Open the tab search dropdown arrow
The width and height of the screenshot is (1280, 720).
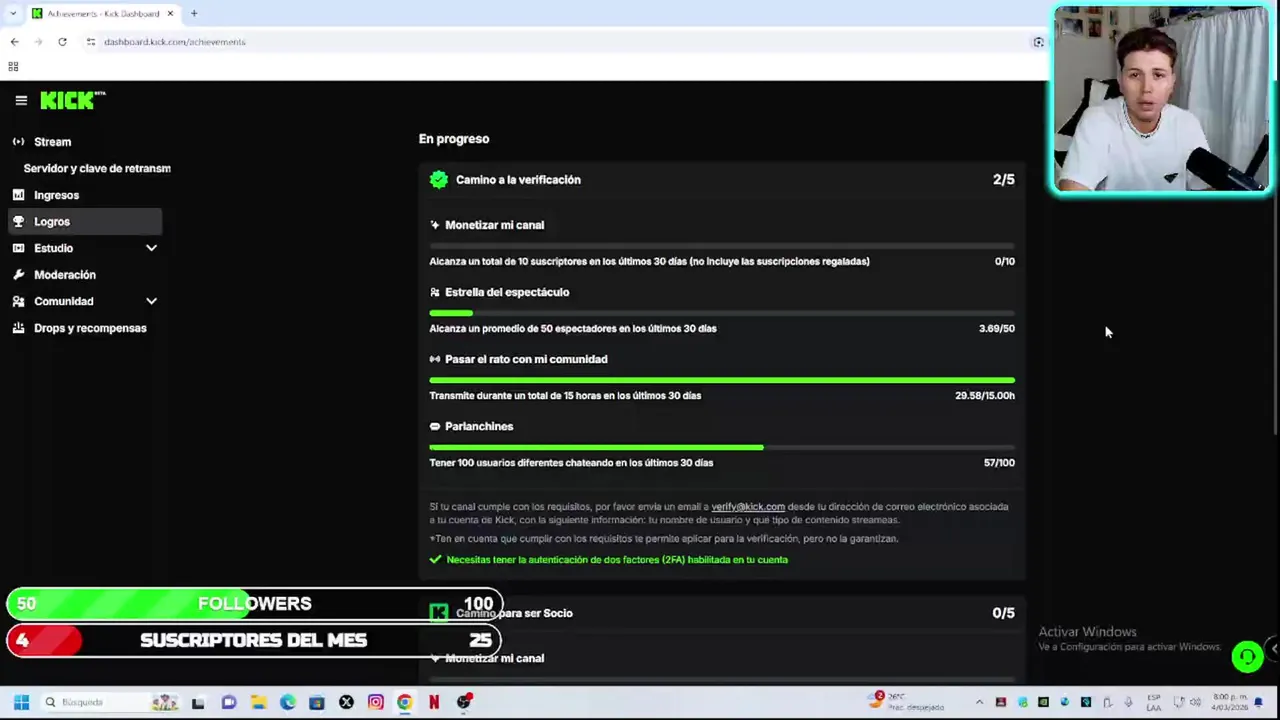point(12,13)
